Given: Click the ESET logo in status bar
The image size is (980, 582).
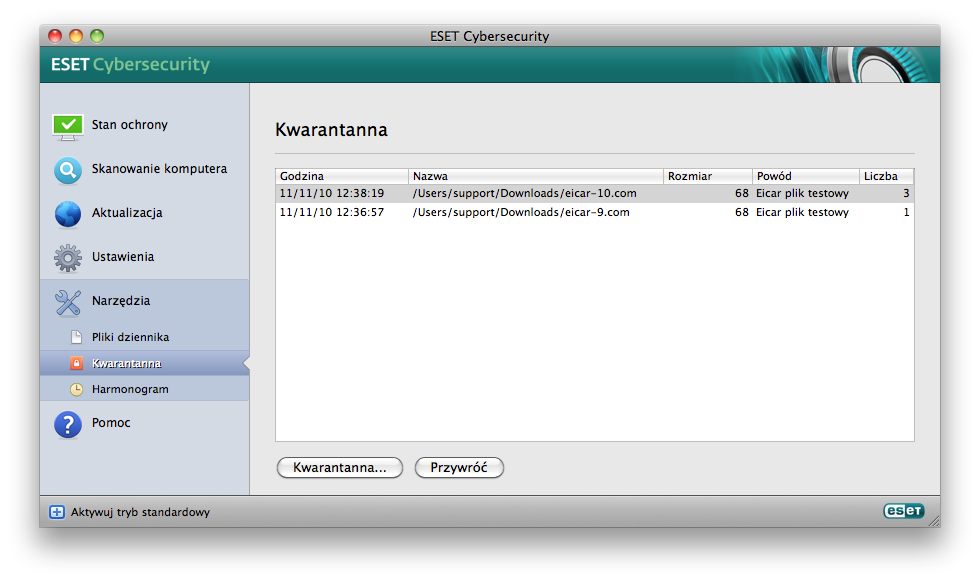Looking at the screenshot, I should coord(903,511).
